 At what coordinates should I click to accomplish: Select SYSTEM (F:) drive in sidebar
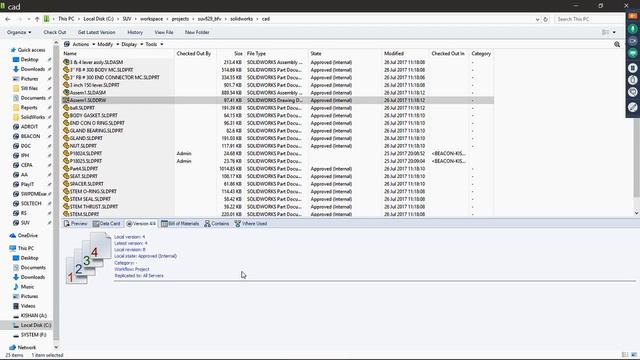(x=33, y=335)
